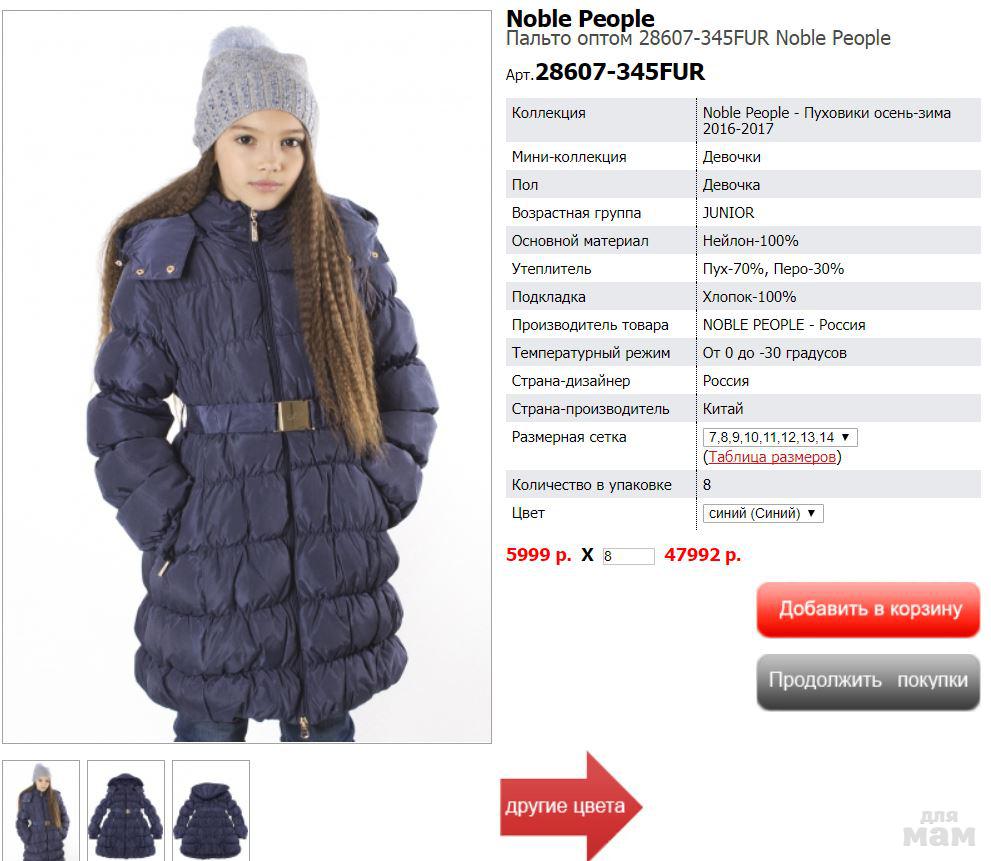Select the second thumbnail showing coat front
The image size is (991, 861).
(x=126, y=810)
